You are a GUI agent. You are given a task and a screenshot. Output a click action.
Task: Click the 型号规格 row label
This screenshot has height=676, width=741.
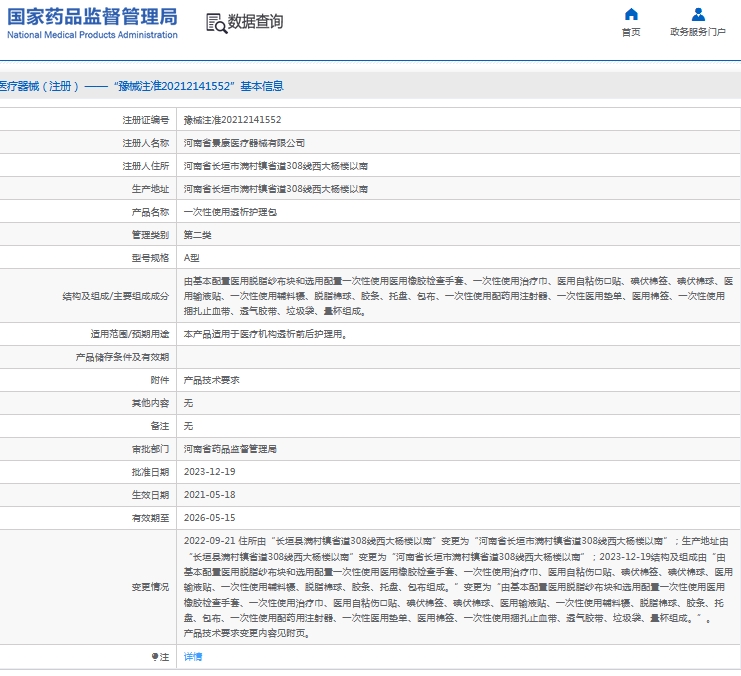(x=150, y=258)
